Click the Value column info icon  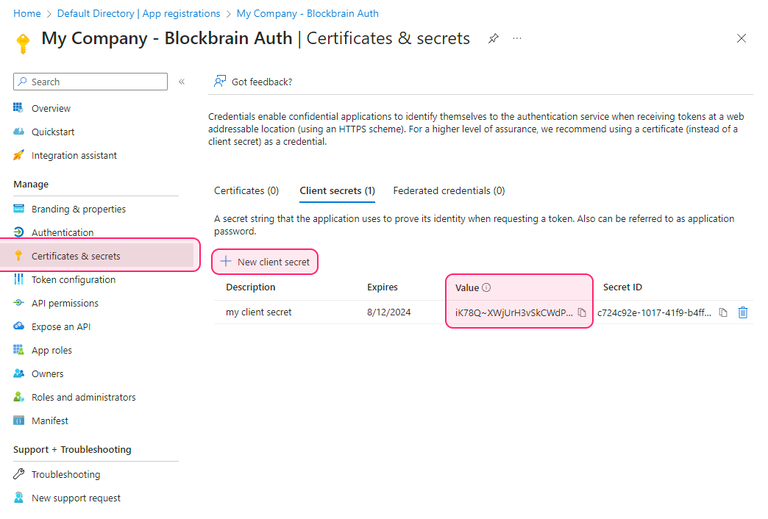click(x=487, y=288)
